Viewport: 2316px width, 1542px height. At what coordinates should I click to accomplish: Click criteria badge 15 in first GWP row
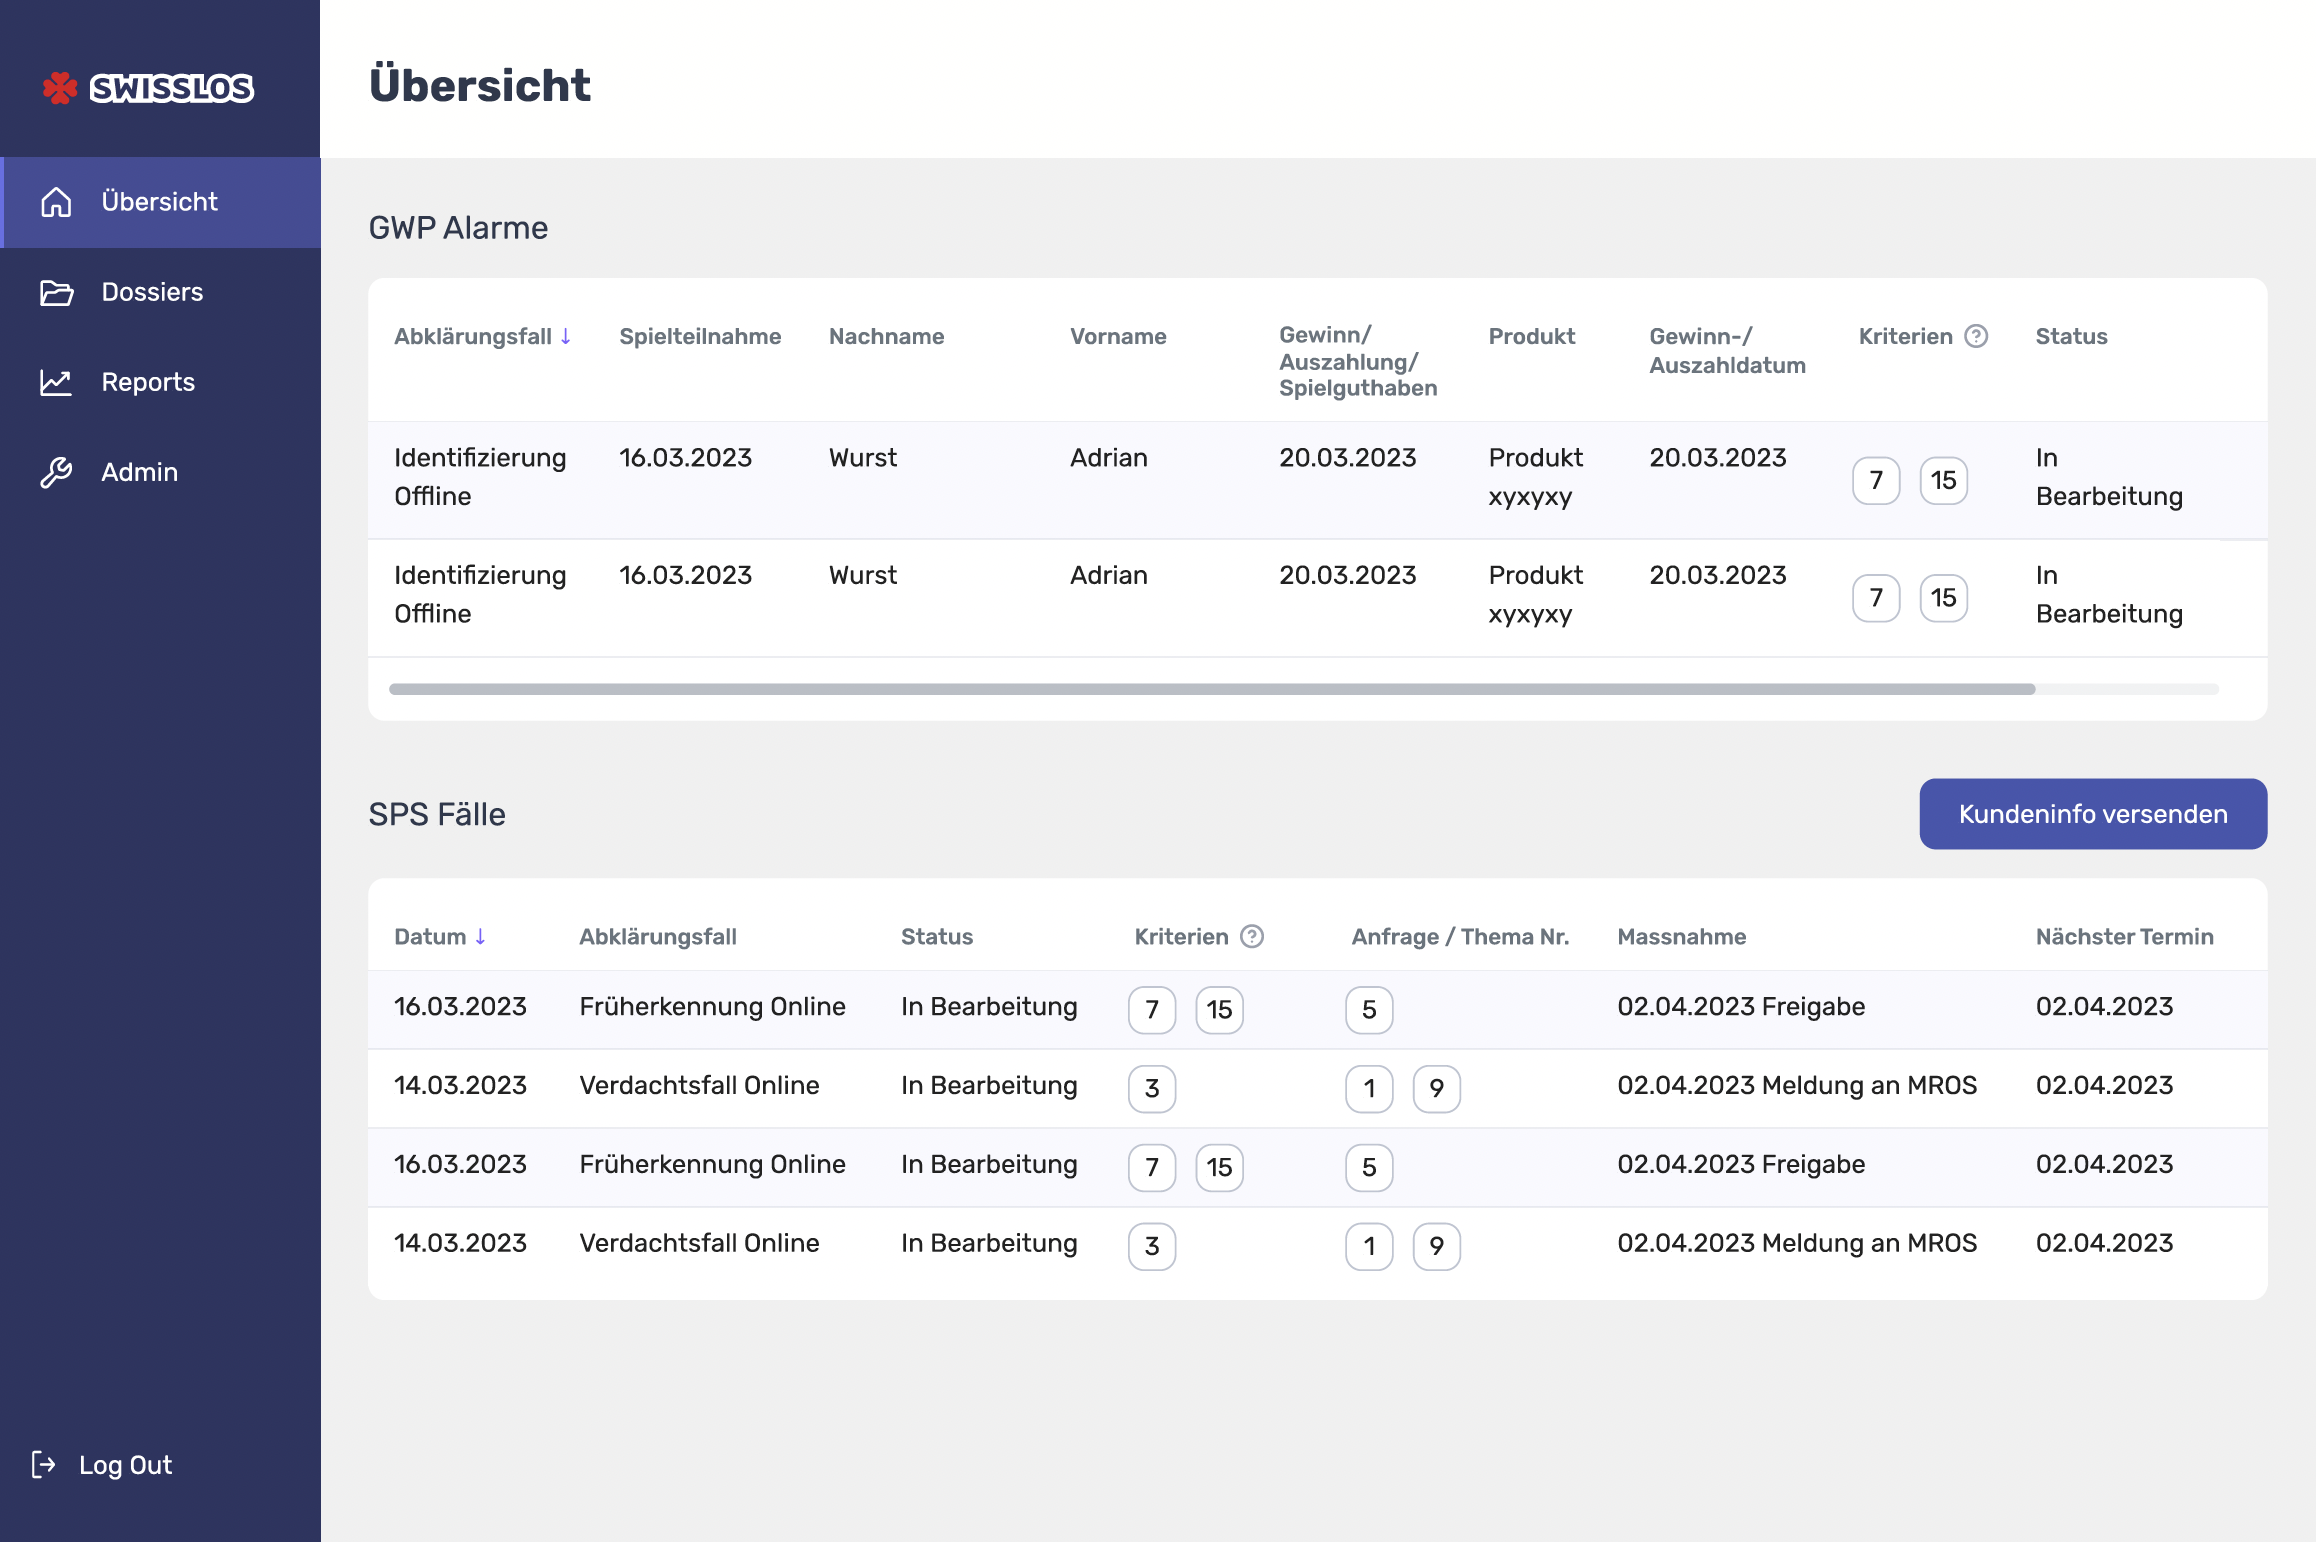click(x=1942, y=480)
